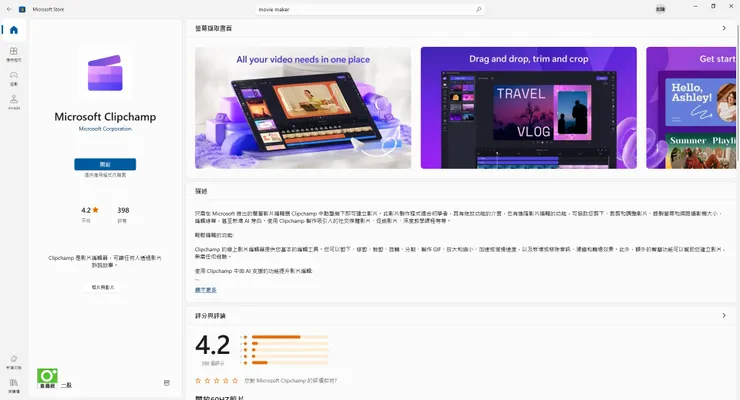Click the screenshots section heading
The width and height of the screenshot is (740, 400).
pos(213,28)
